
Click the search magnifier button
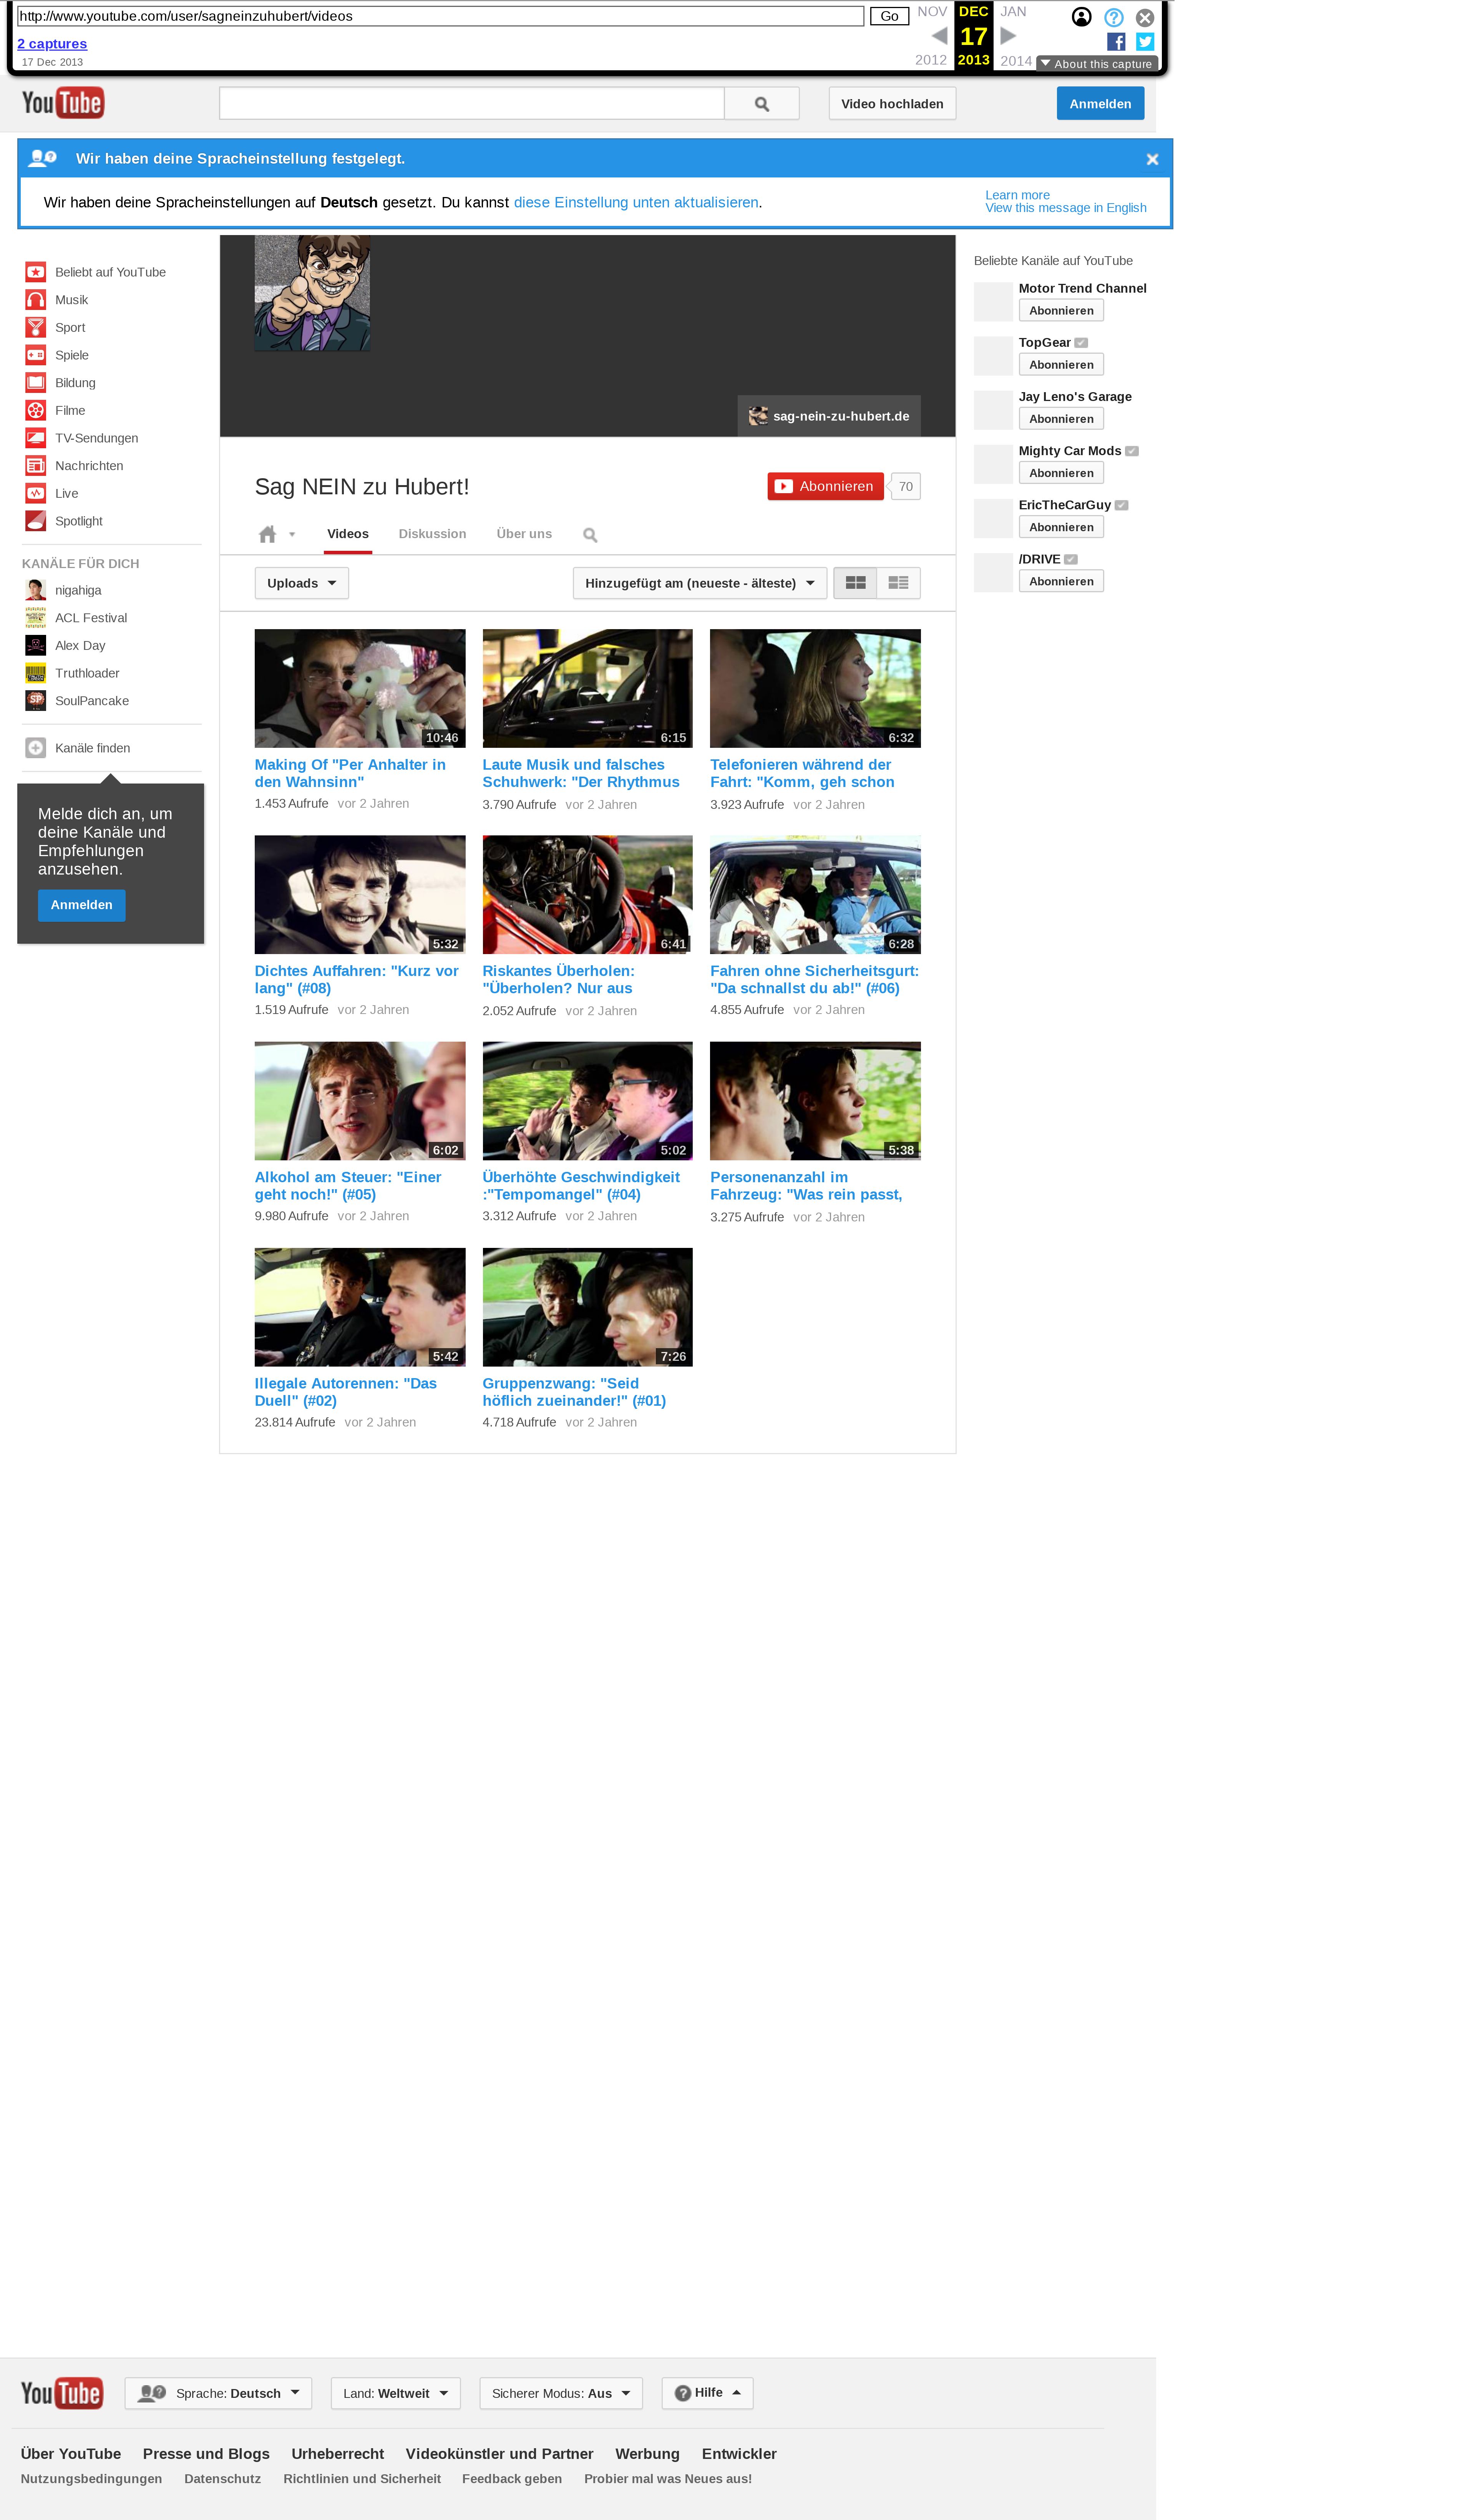761,103
